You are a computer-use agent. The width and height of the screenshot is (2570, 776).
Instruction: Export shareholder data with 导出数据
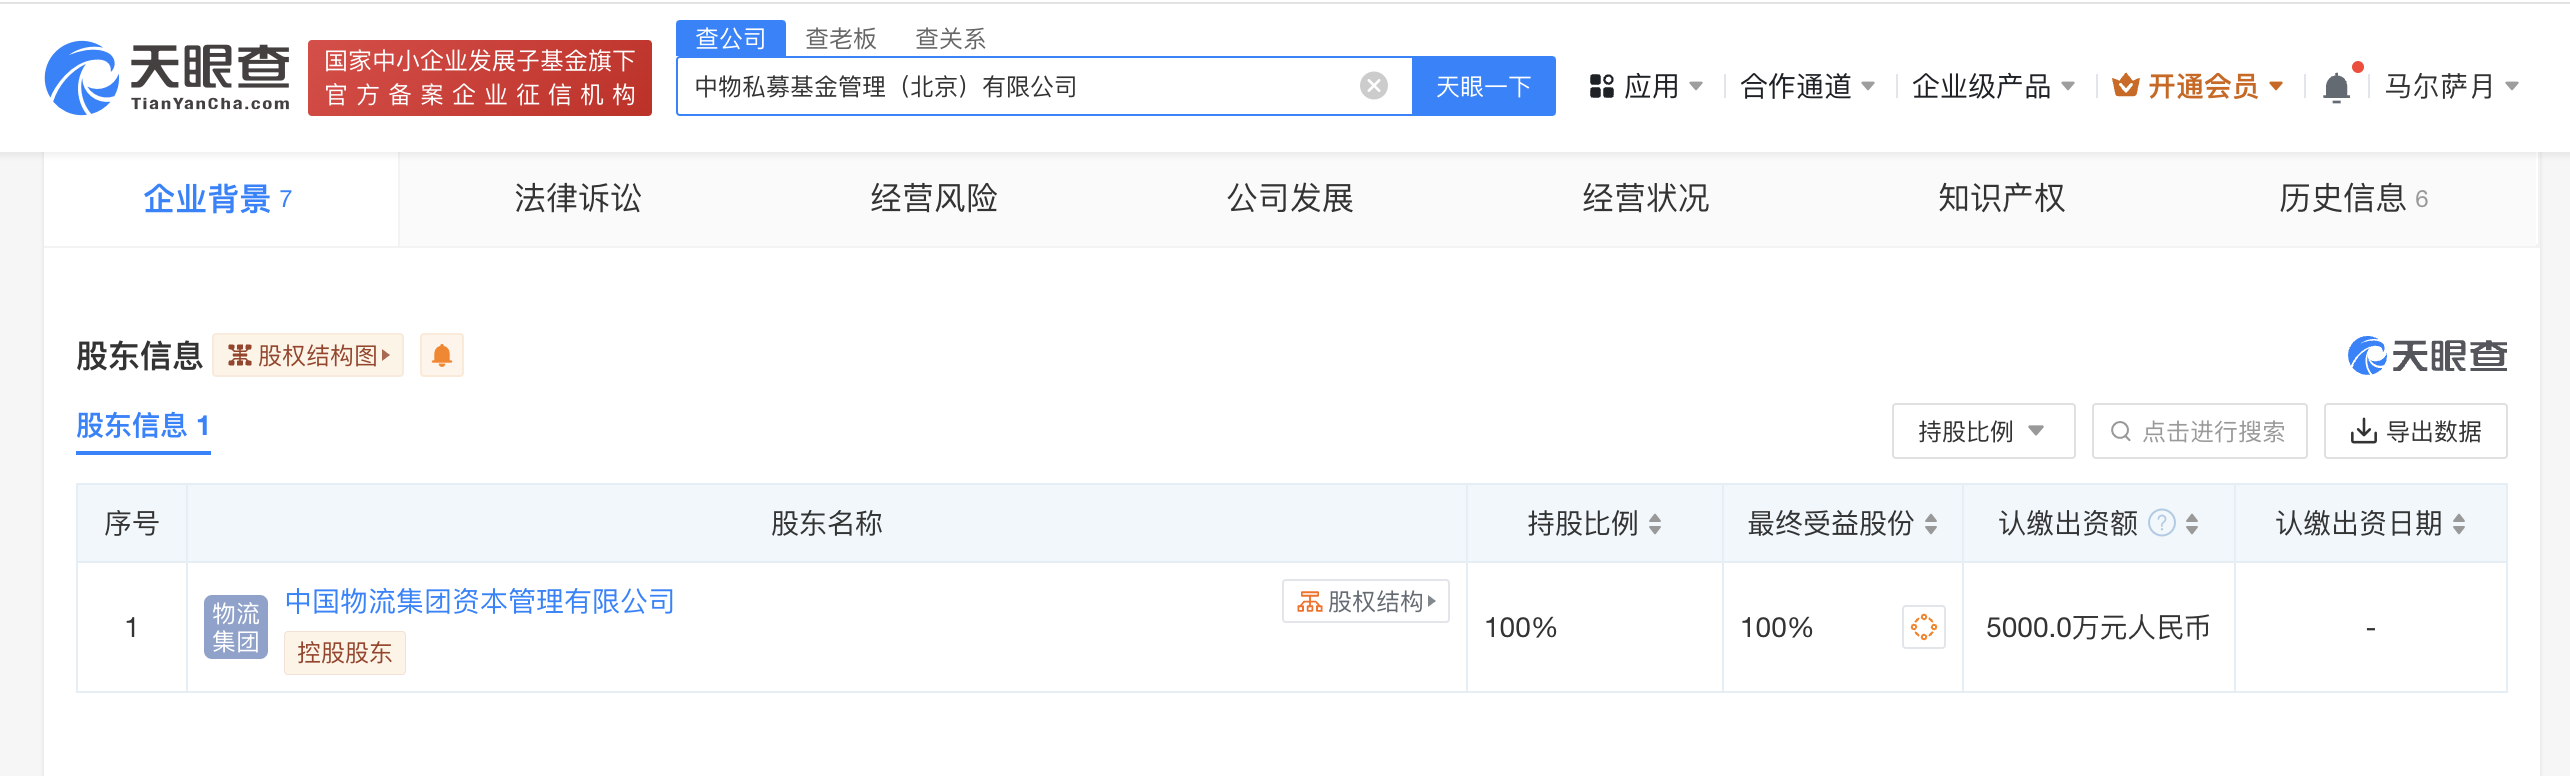click(x=2415, y=431)
